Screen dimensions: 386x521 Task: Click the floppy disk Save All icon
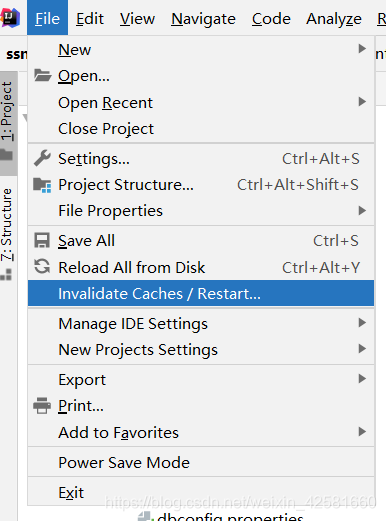coord(42,240)
